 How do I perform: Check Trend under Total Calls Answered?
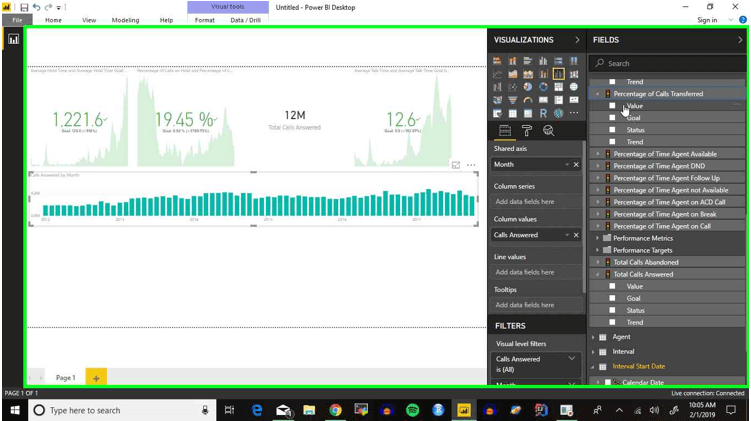(x=612, y=322)
